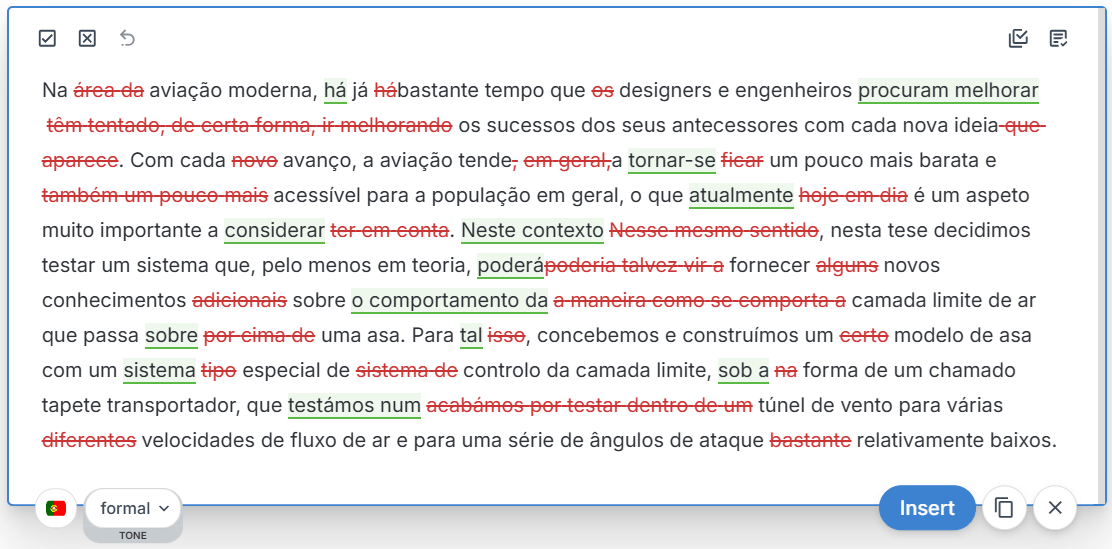This screenshot has height=549, width=1112.
Task: Click the document with checkmark icon
Action: pyautogui.click(x=1058, y=38)
